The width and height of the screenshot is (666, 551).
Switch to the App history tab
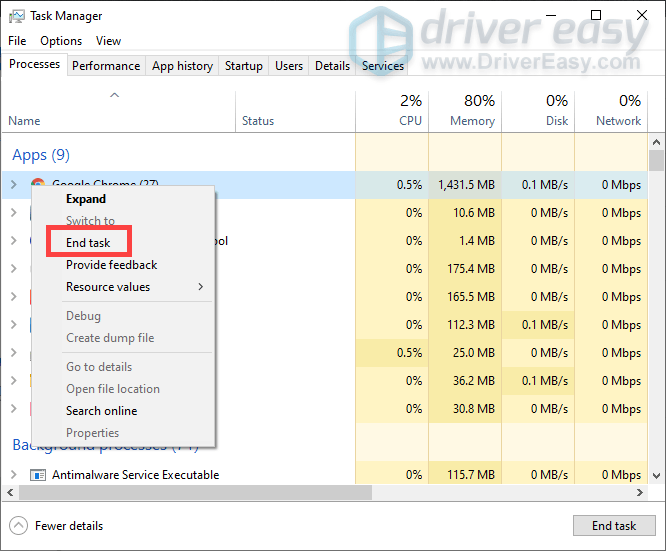182,66
